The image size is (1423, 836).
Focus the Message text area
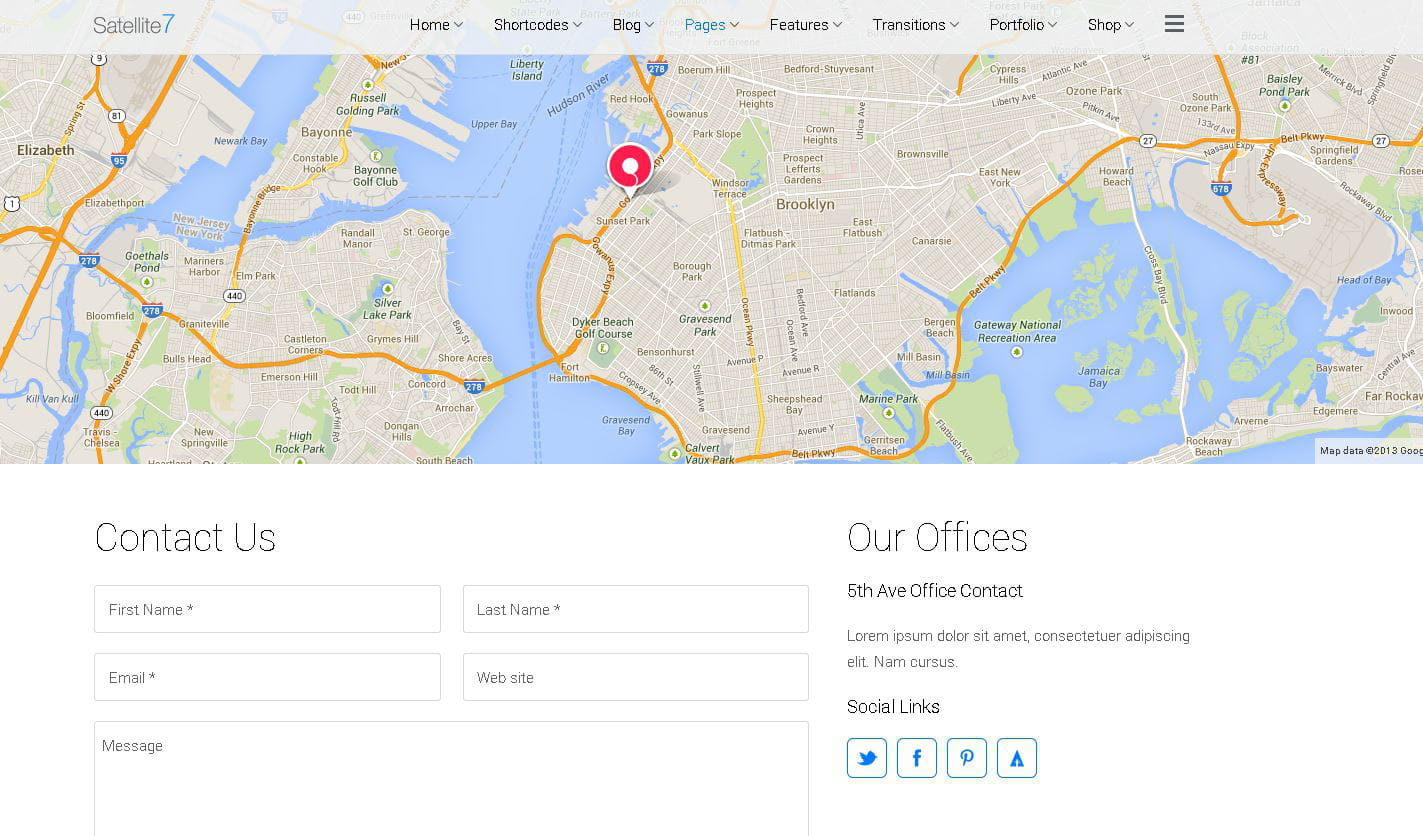tap(451, 778)
